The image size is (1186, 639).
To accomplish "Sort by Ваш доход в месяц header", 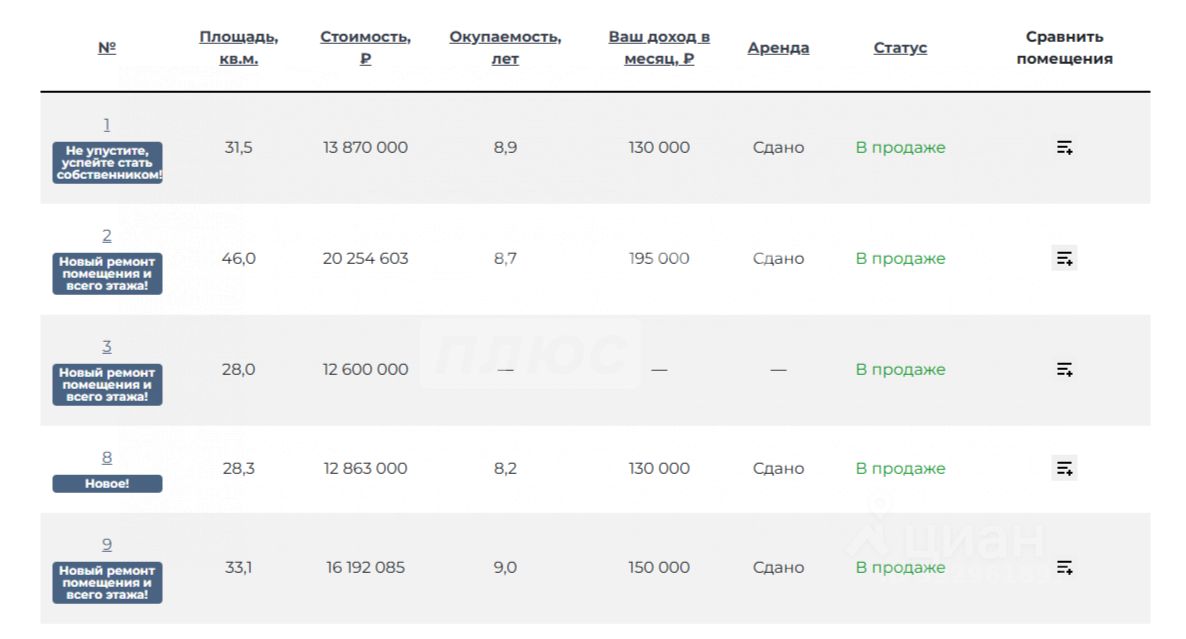I will (659, 48).
